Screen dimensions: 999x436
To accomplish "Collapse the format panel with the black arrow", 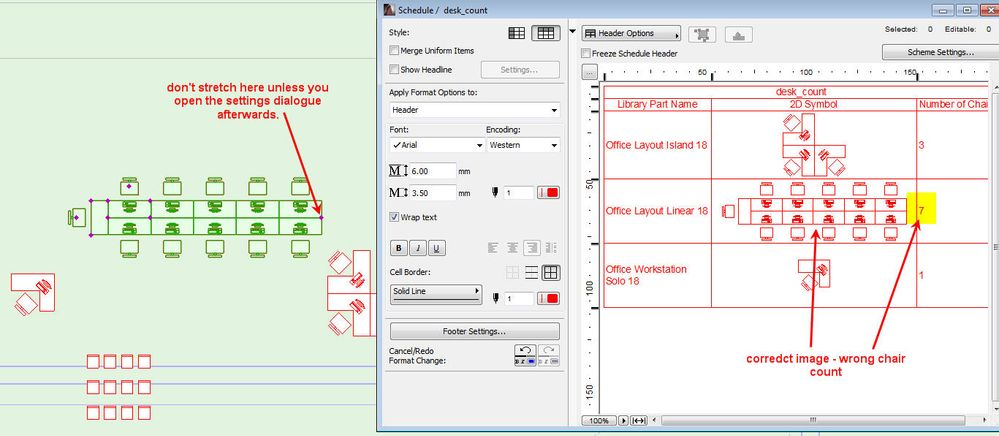I will (x=572, y=32).
